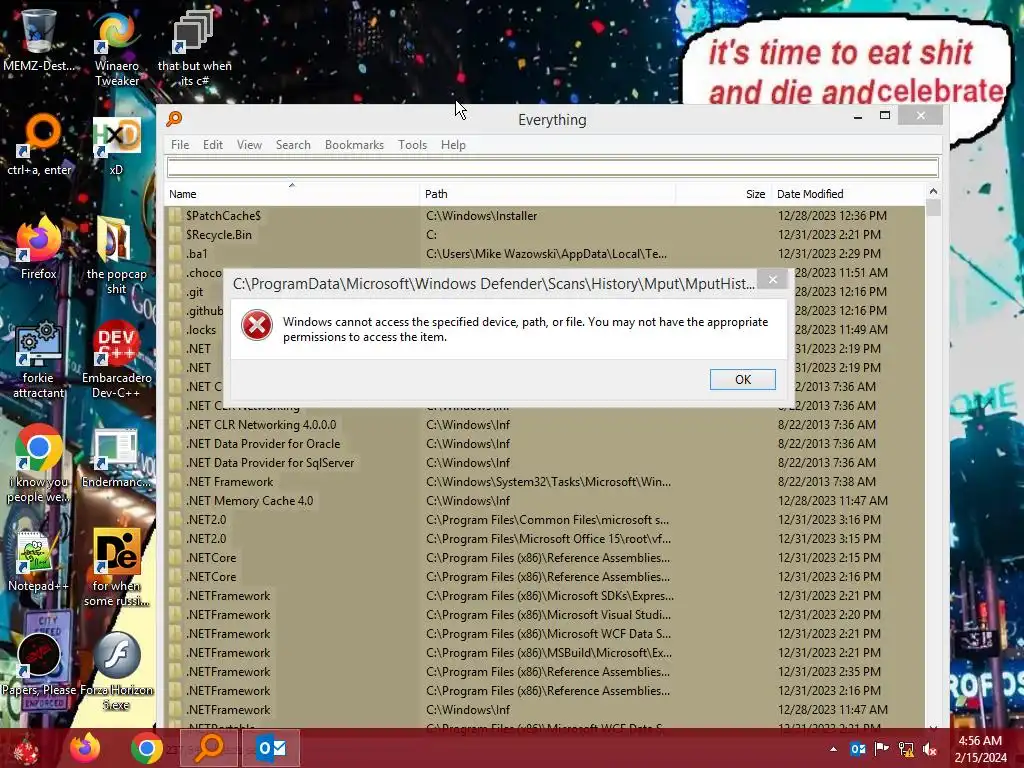Image resolution: width=1024 pixels, height=768 pixels.
Task: Launch Notepad++ from the desktop
Action: (x=39, y=561)
